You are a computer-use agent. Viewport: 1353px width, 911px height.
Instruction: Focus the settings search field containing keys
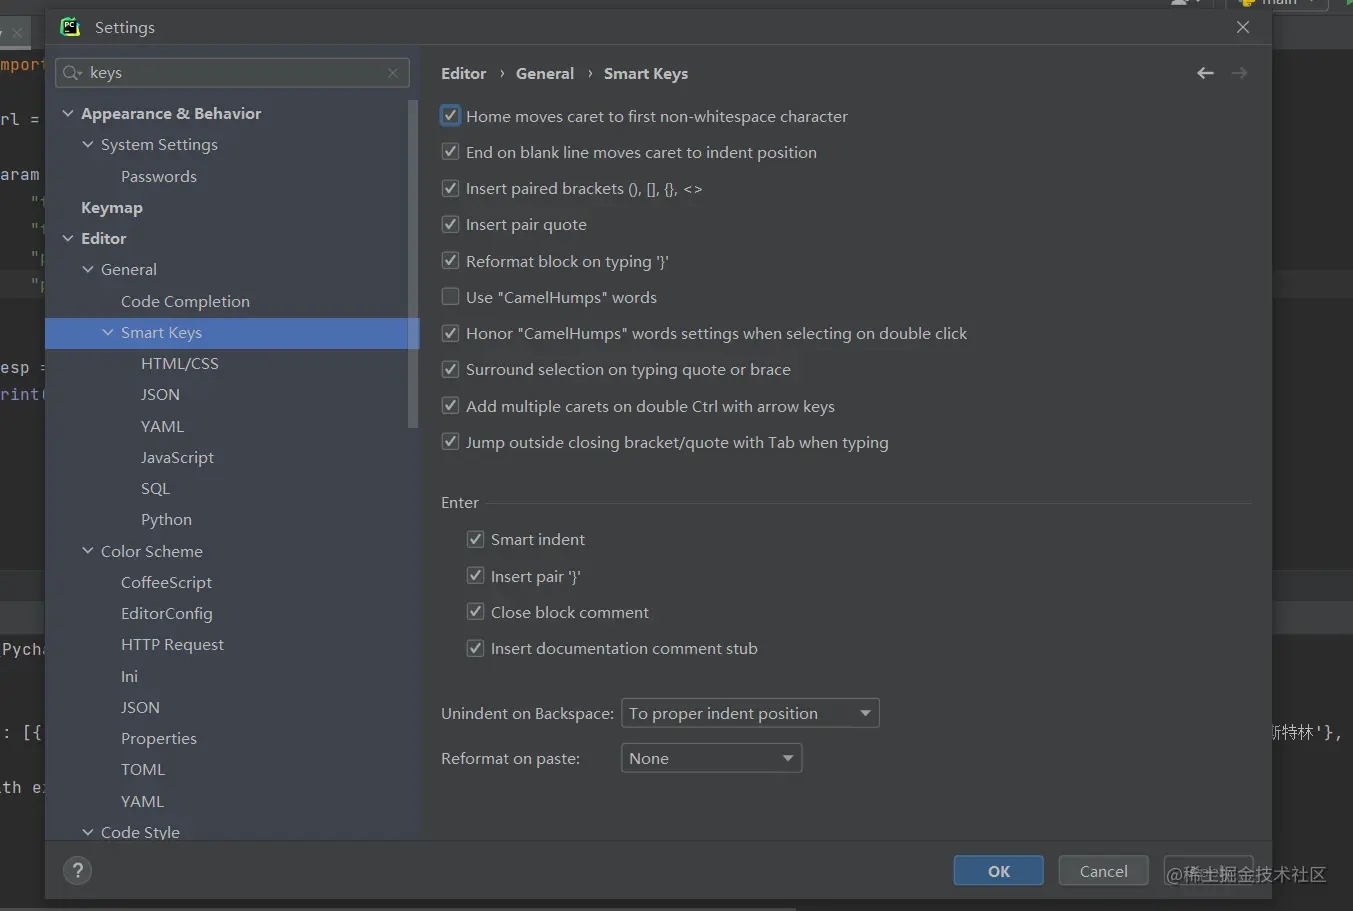tap(232, 73)
